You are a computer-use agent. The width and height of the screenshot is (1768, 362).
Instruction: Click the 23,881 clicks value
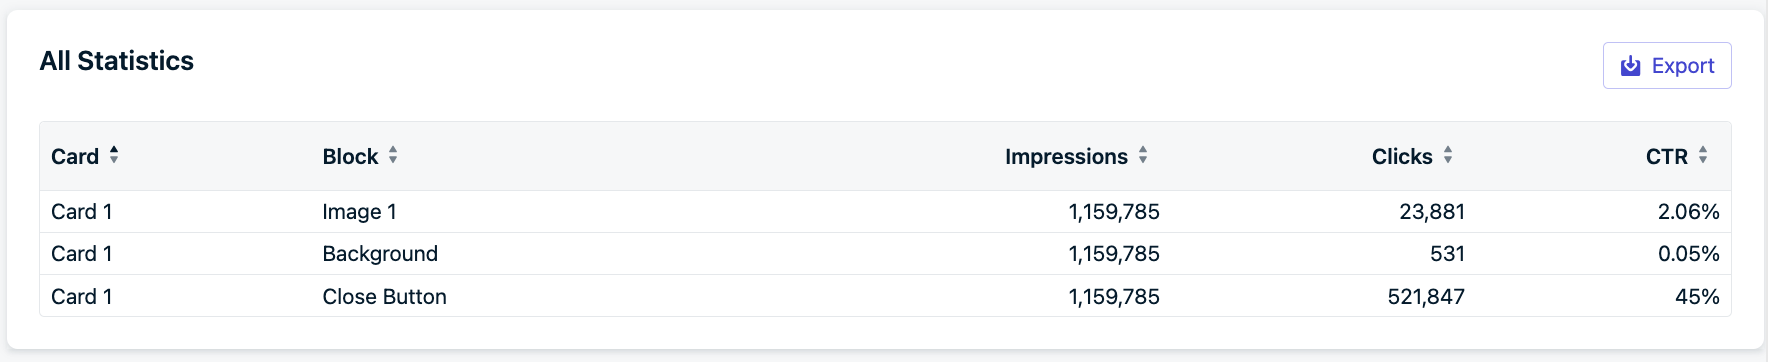click(x=1432, y=212)
